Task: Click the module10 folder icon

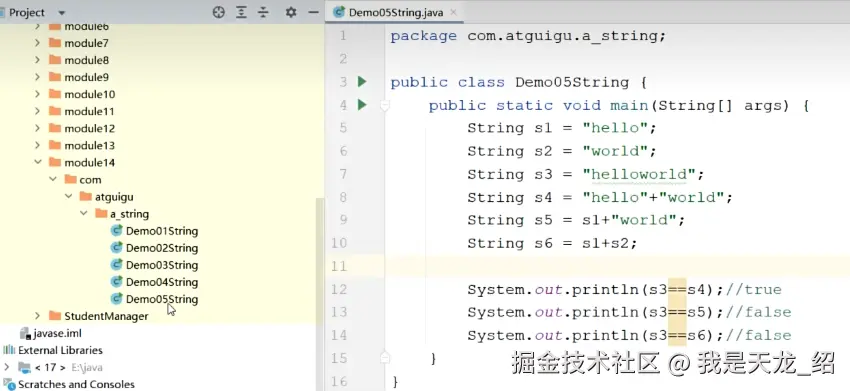Action: pyautogui.click(x=55, y=94)
